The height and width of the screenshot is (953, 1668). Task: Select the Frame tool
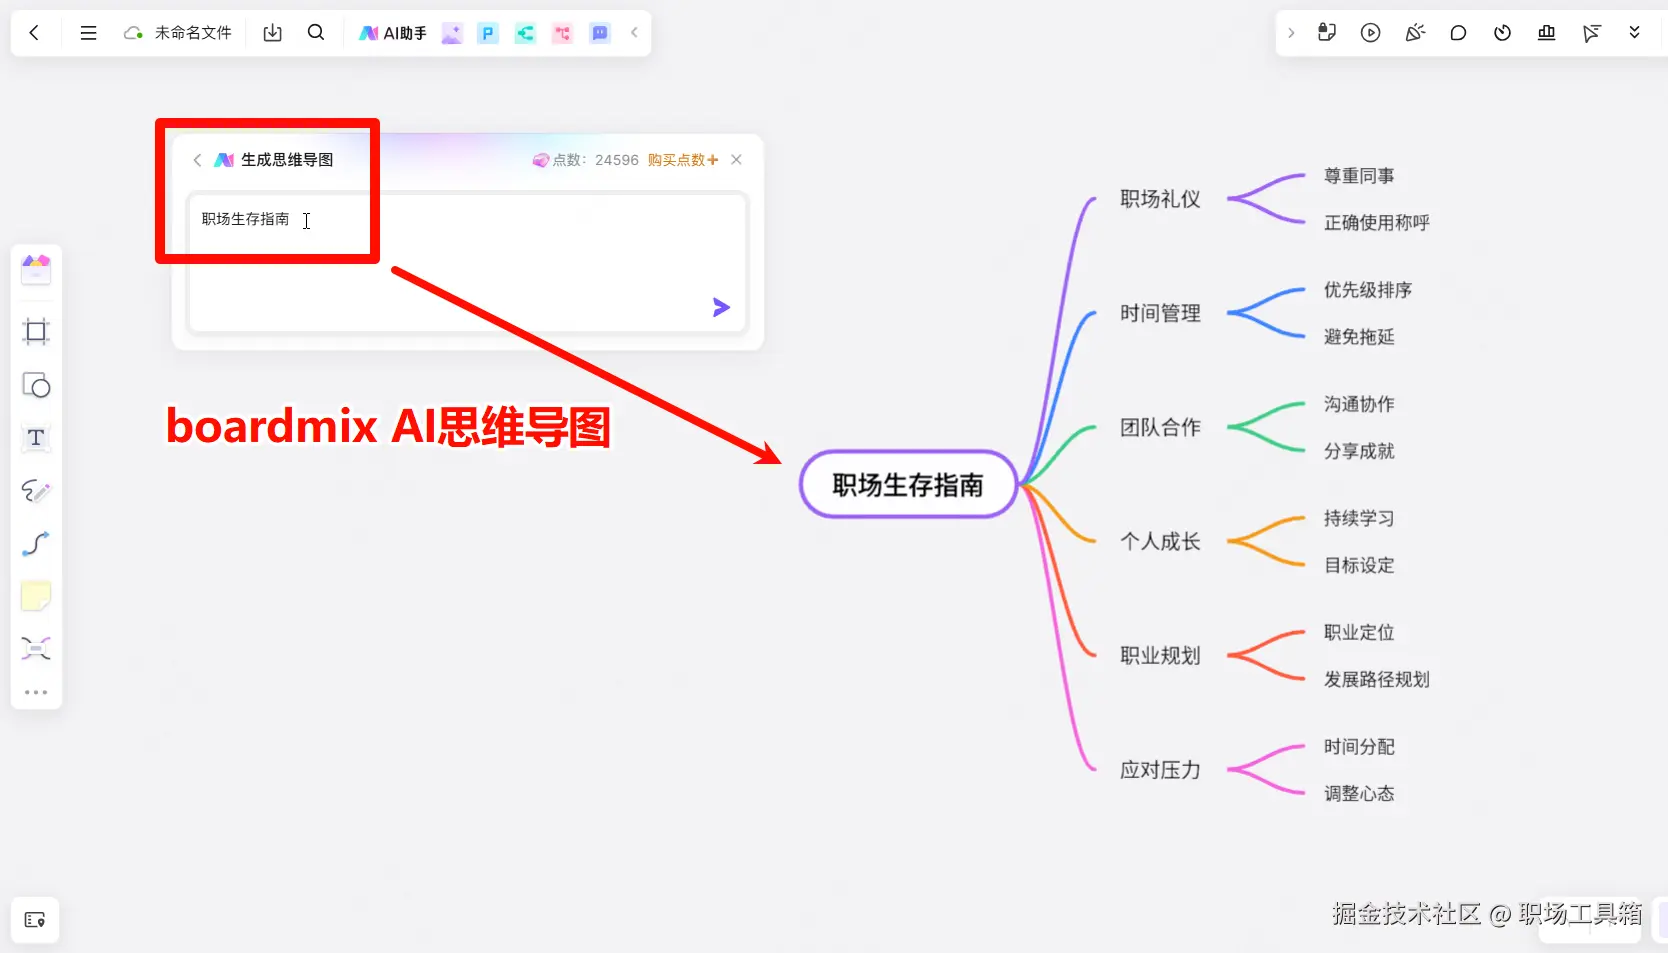[36, 332]
